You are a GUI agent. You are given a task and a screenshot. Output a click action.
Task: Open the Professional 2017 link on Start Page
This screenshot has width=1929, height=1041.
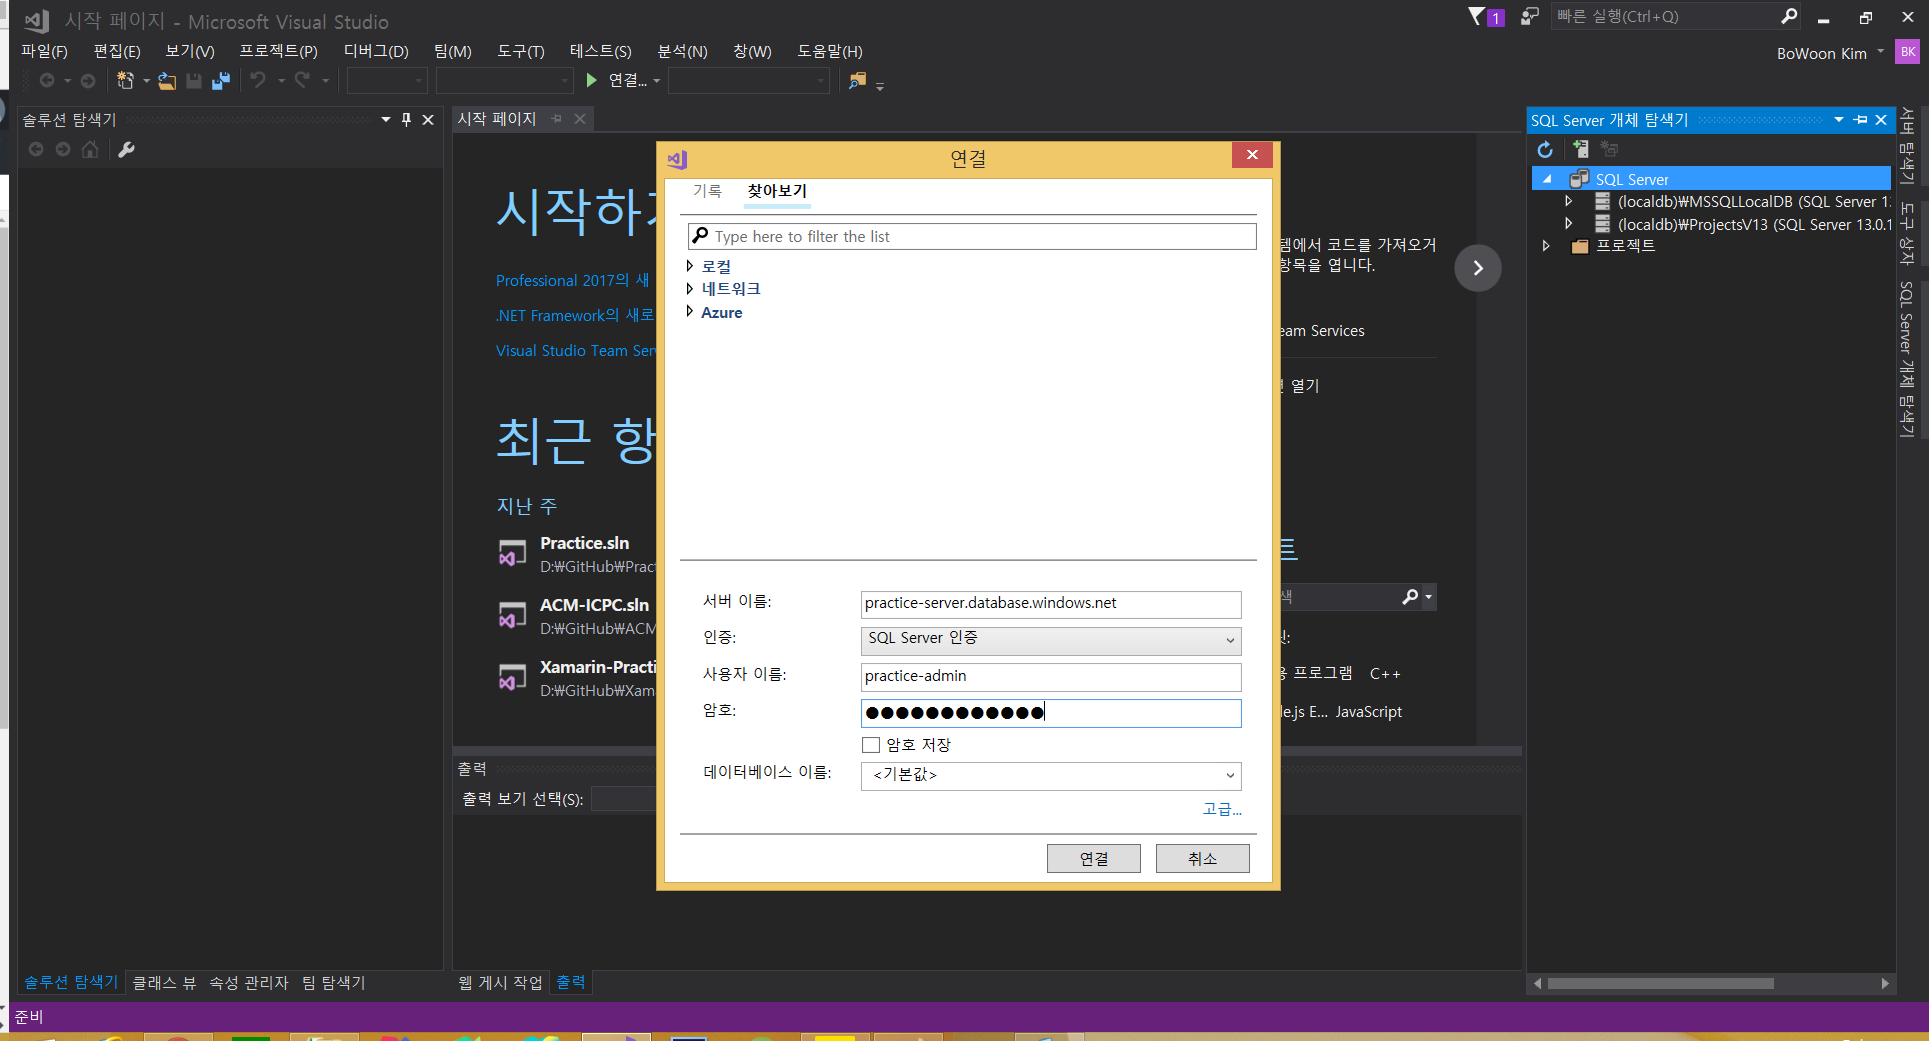(x=573, y=281)
